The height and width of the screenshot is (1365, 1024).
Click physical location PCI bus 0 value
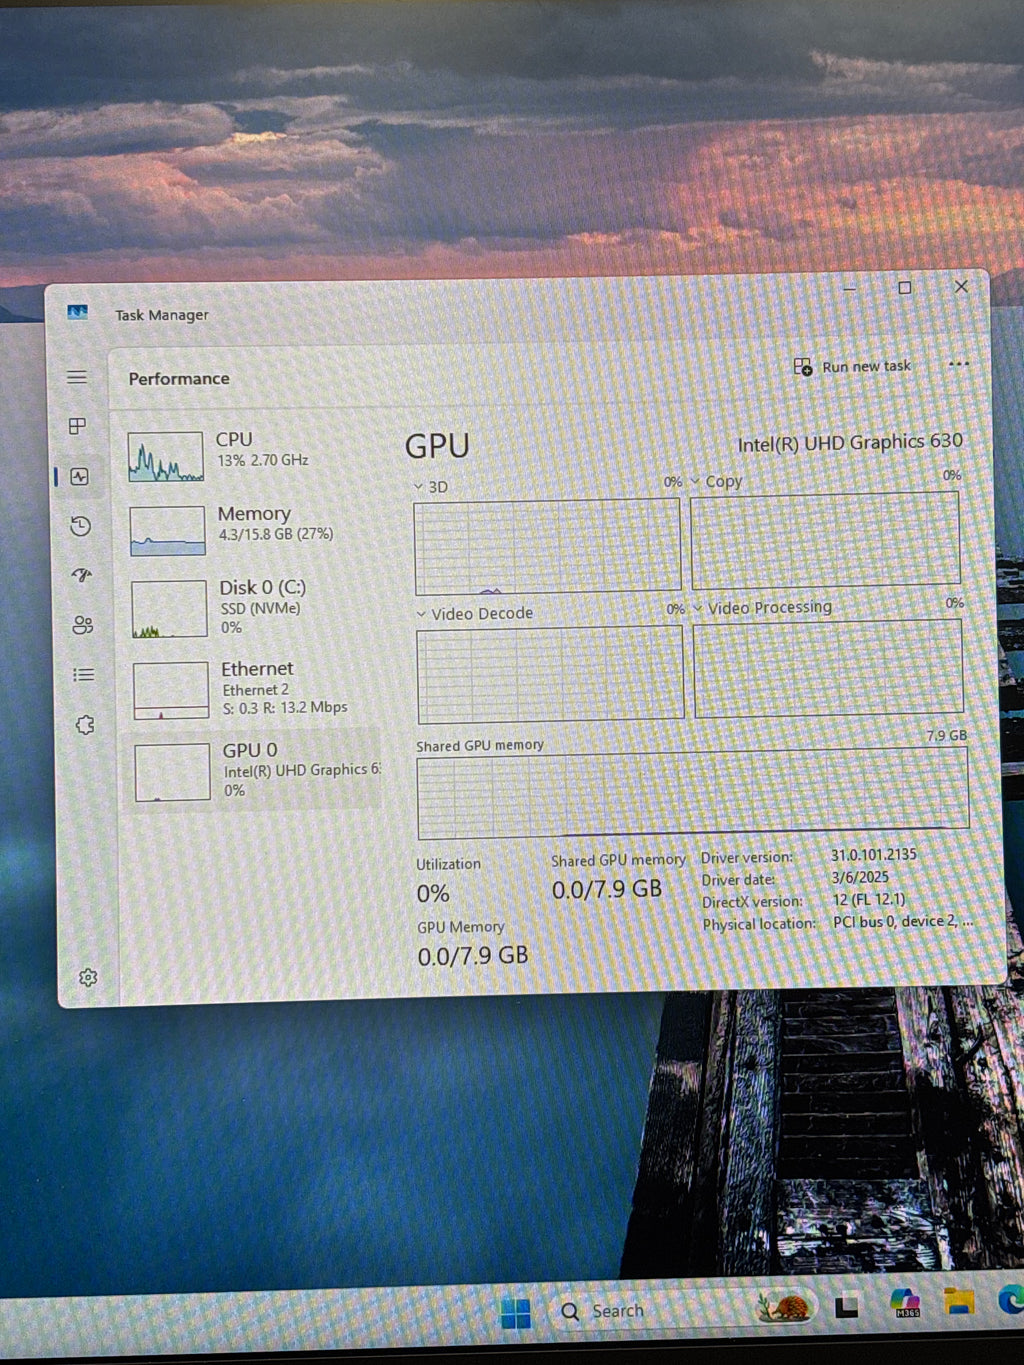click(x=903, y=921)
